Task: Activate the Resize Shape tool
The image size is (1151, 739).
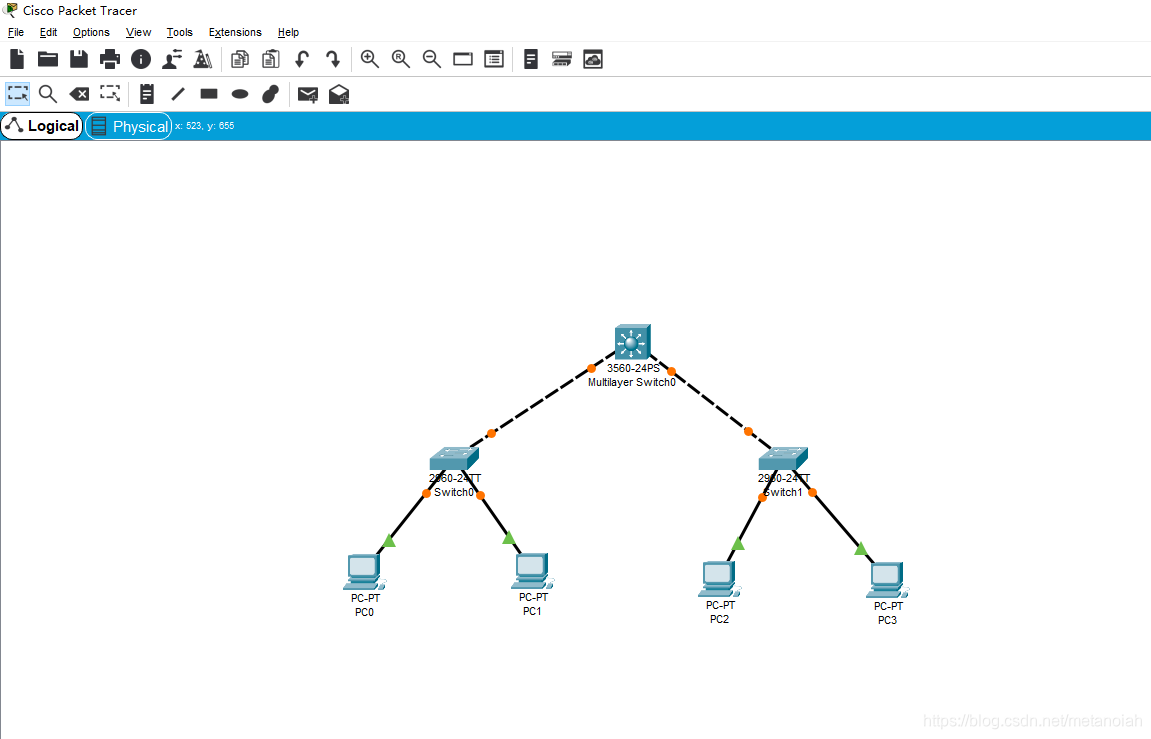Action: click(x=110, y=93)
